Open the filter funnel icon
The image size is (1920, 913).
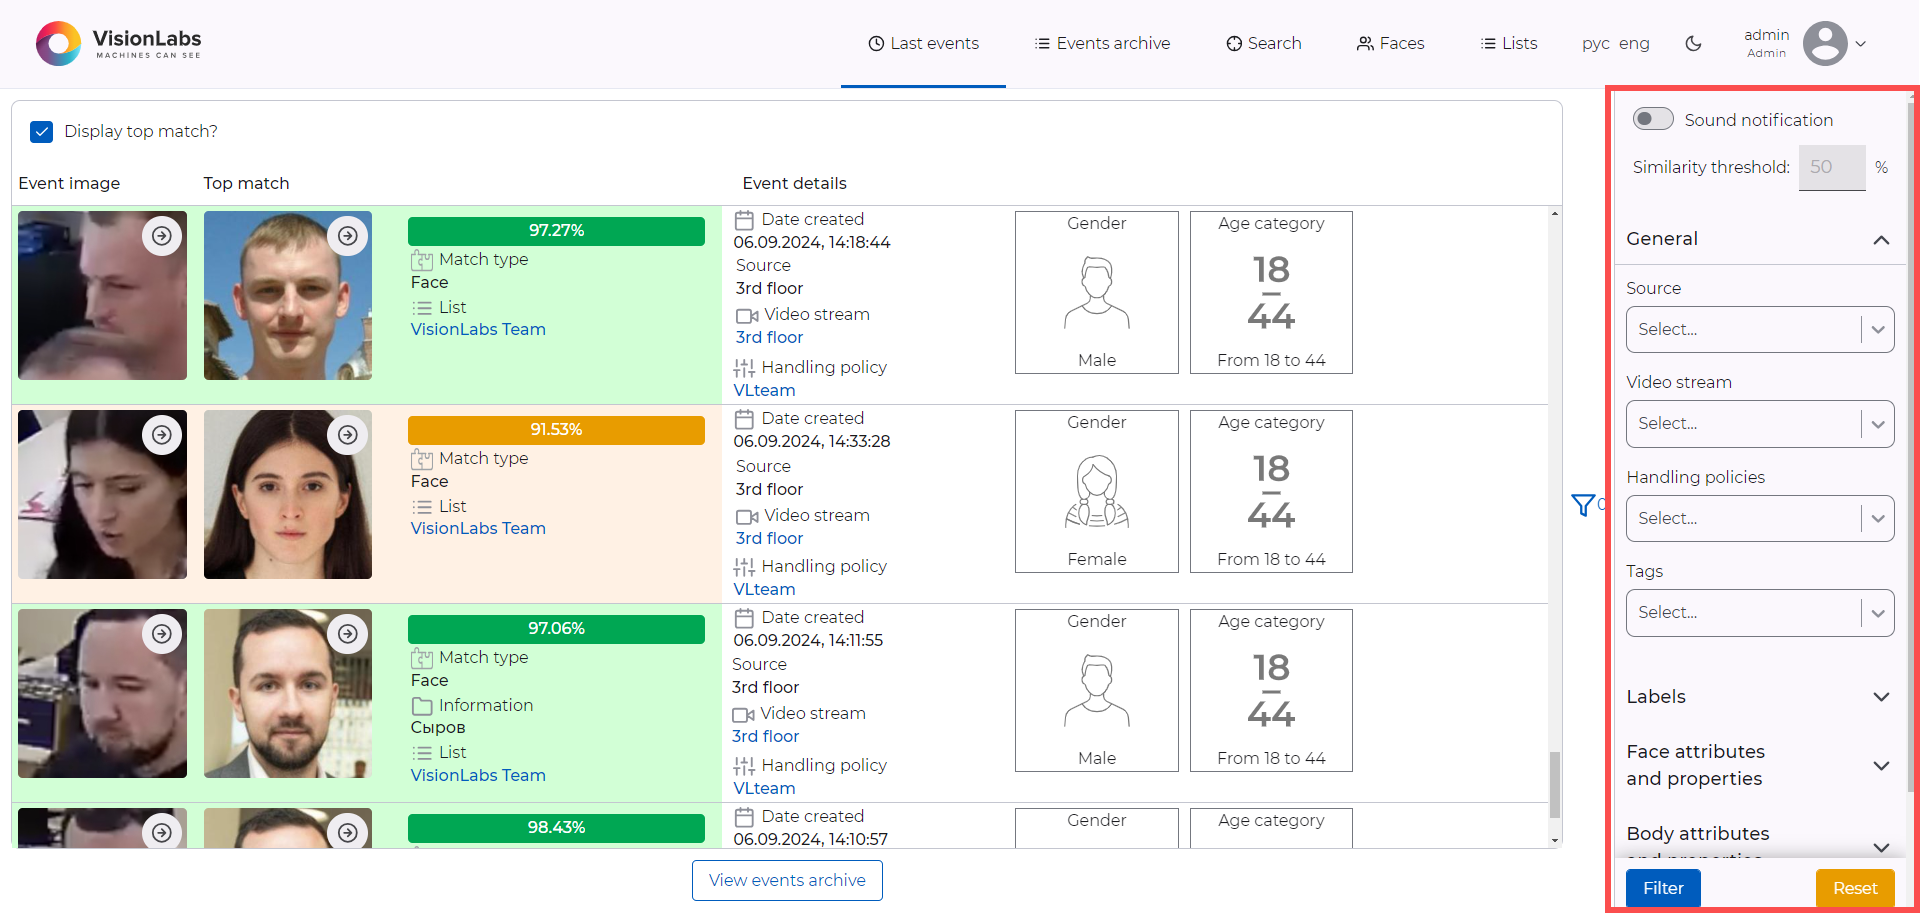point(1583,505)
